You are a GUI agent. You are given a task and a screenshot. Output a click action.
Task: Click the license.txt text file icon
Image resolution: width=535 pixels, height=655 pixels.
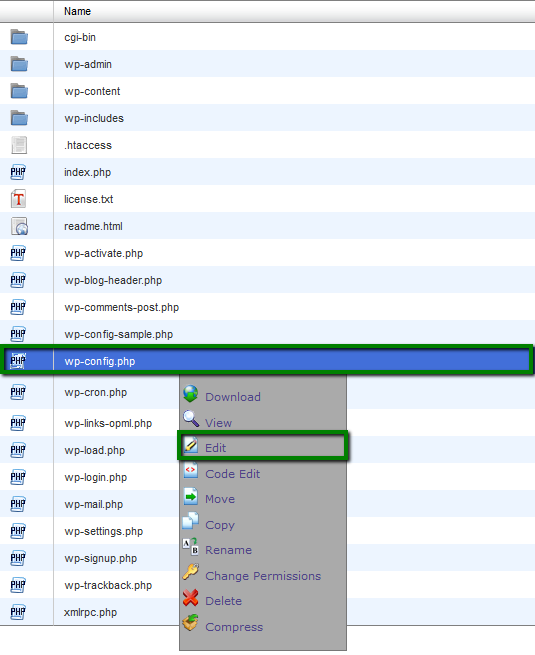(19, 199)
